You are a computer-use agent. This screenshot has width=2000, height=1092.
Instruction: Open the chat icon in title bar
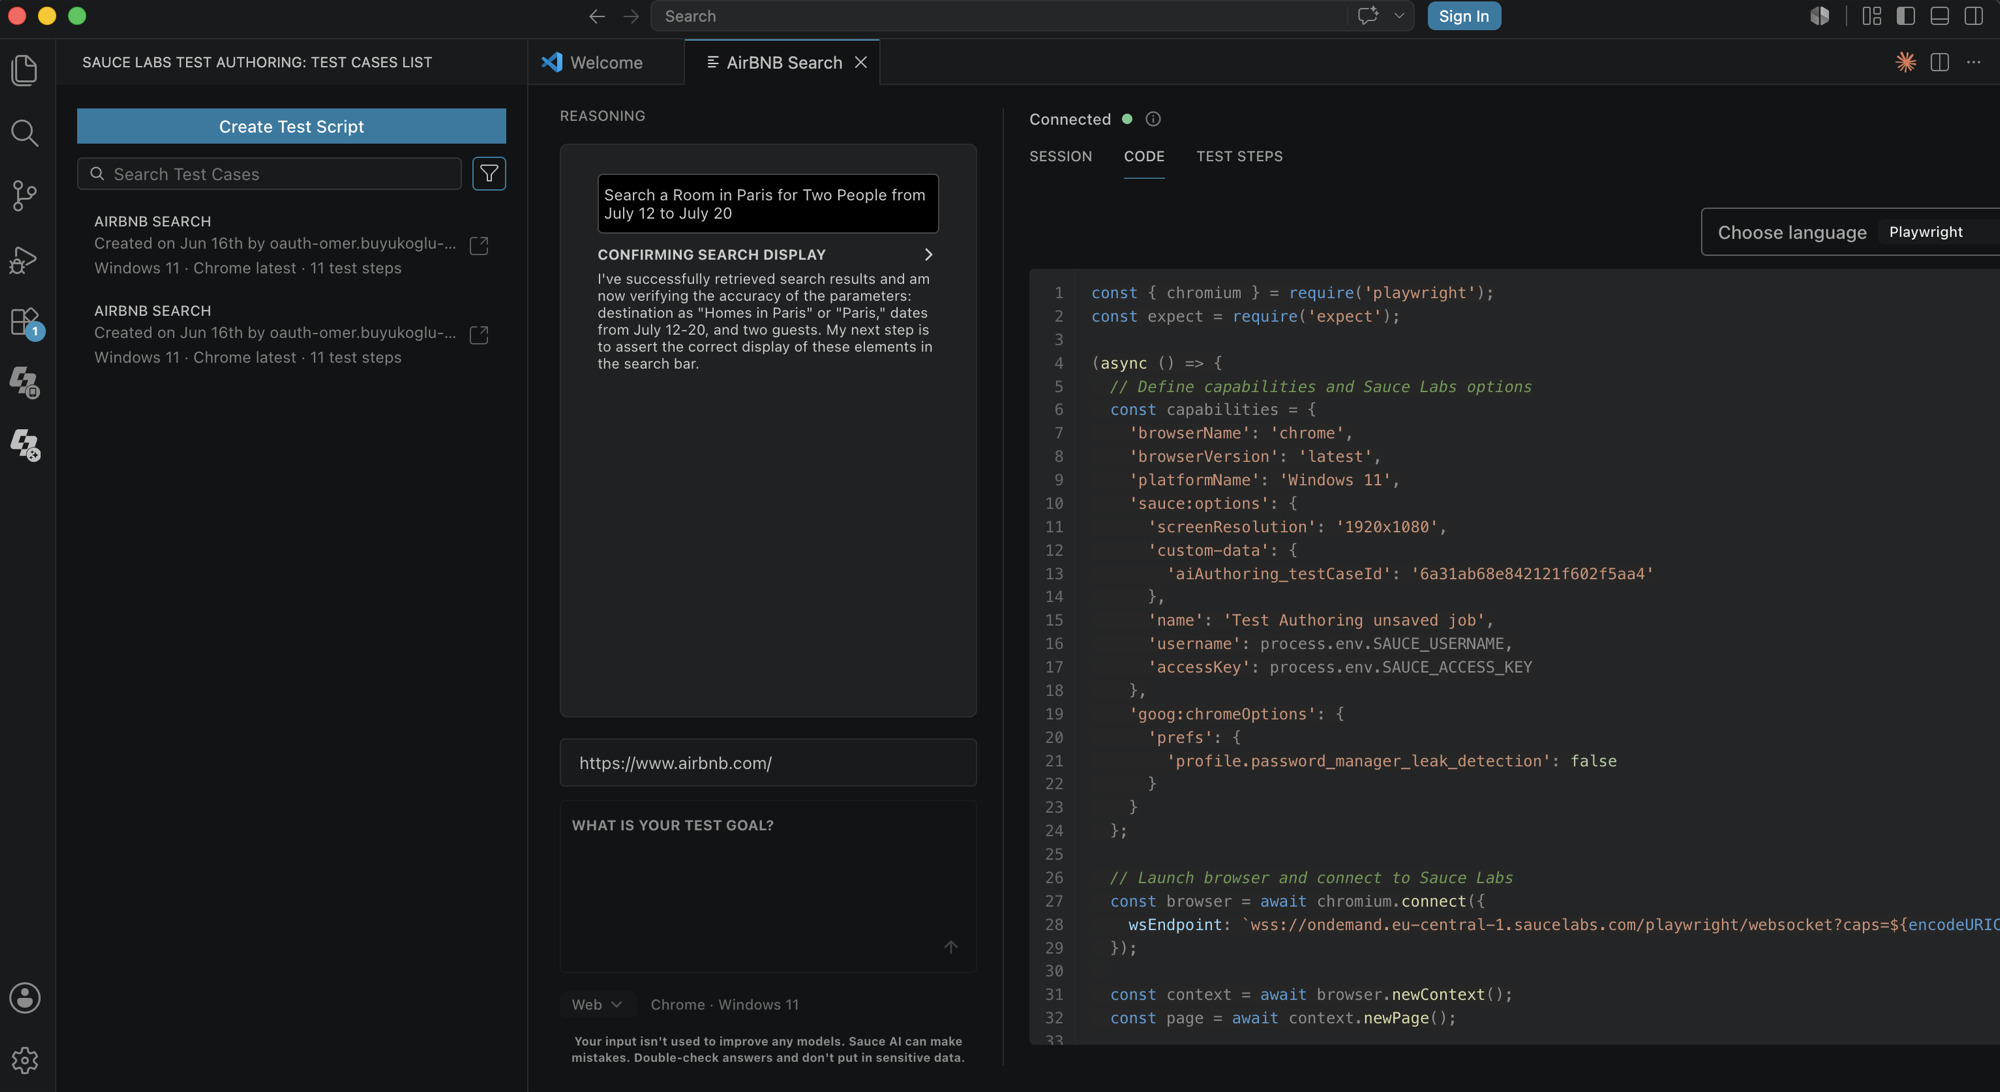(x=1368, y=16)
